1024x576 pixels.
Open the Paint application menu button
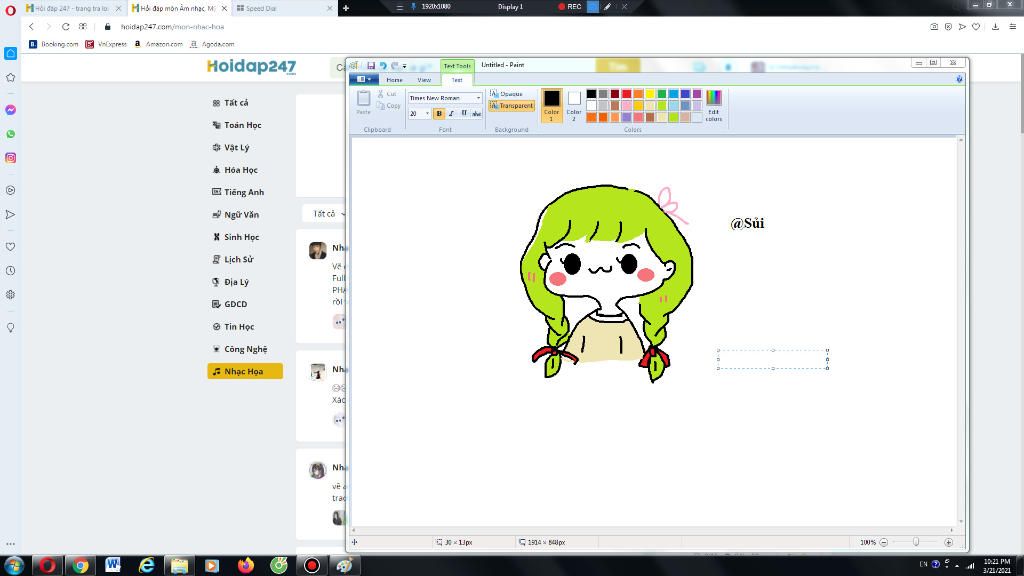tap(364, 80)
